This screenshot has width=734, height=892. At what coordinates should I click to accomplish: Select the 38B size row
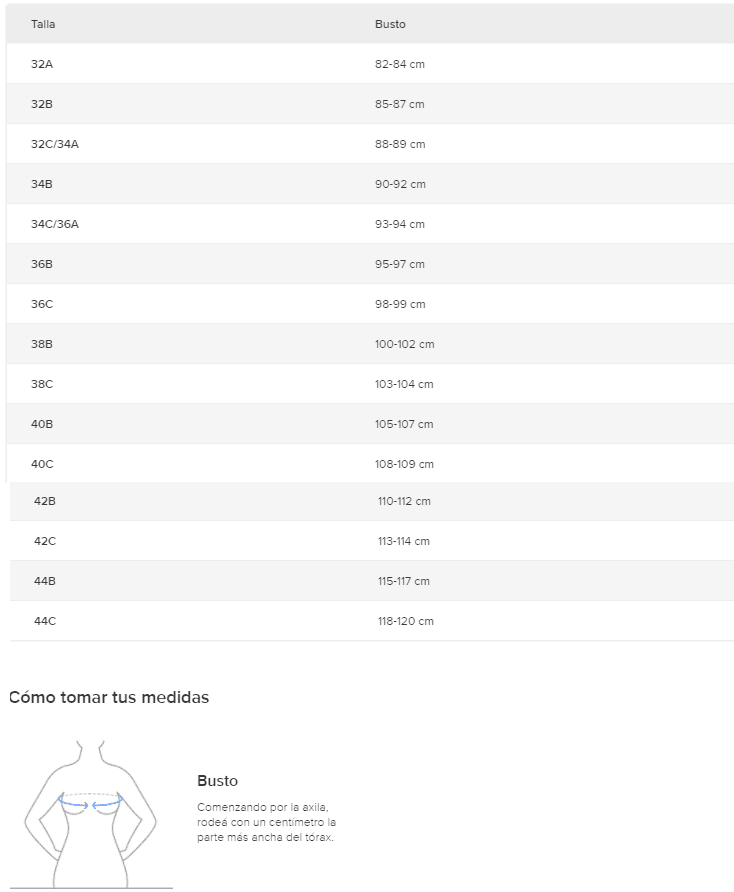click(x=42, y=344)
